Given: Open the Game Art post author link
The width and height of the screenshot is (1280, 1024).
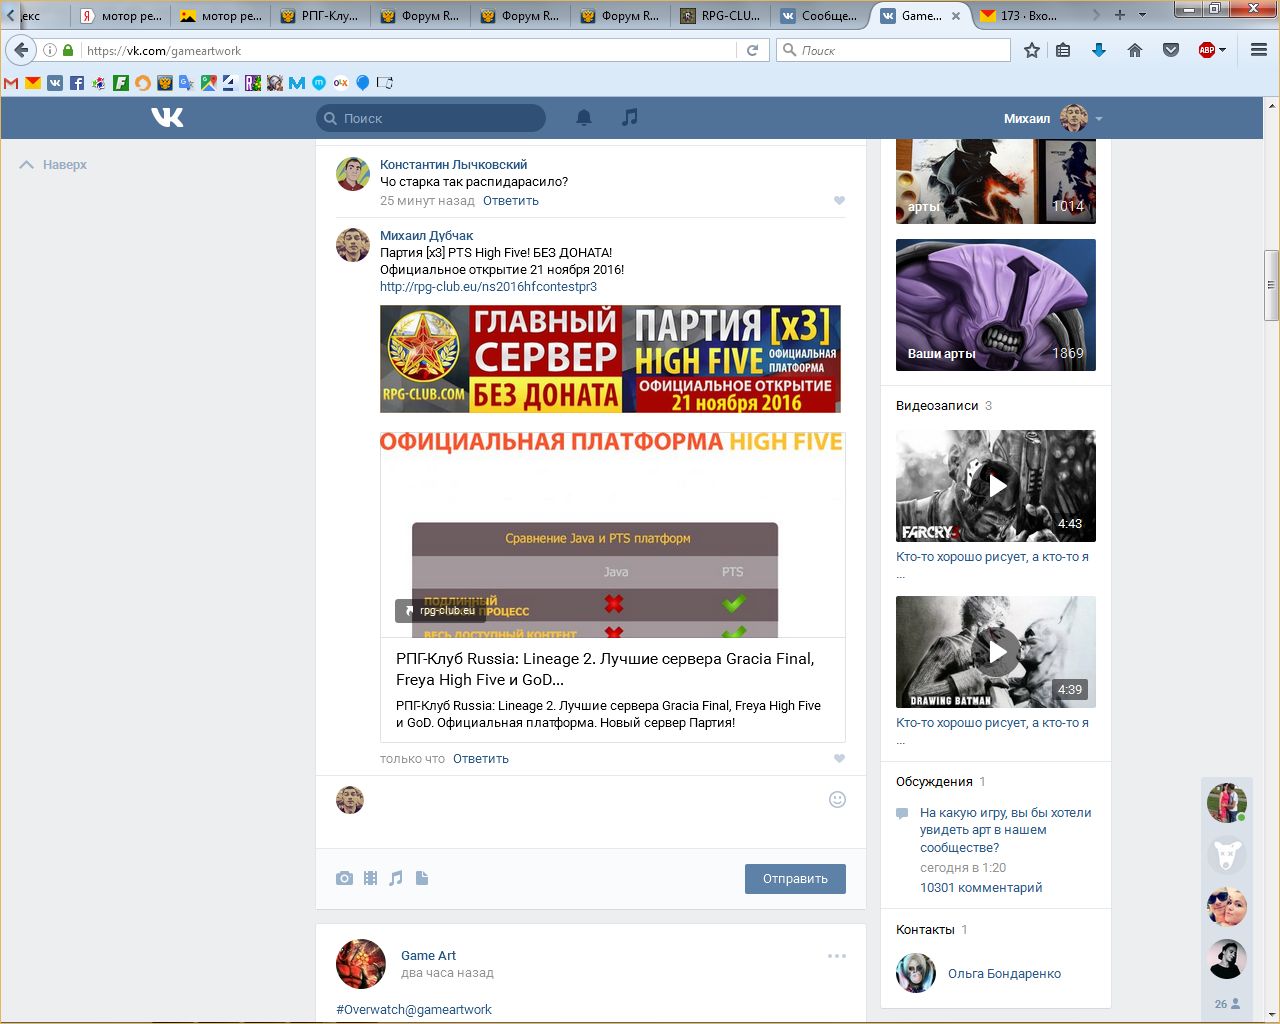Looking at the screenshot, I should [x=428, y=956].
